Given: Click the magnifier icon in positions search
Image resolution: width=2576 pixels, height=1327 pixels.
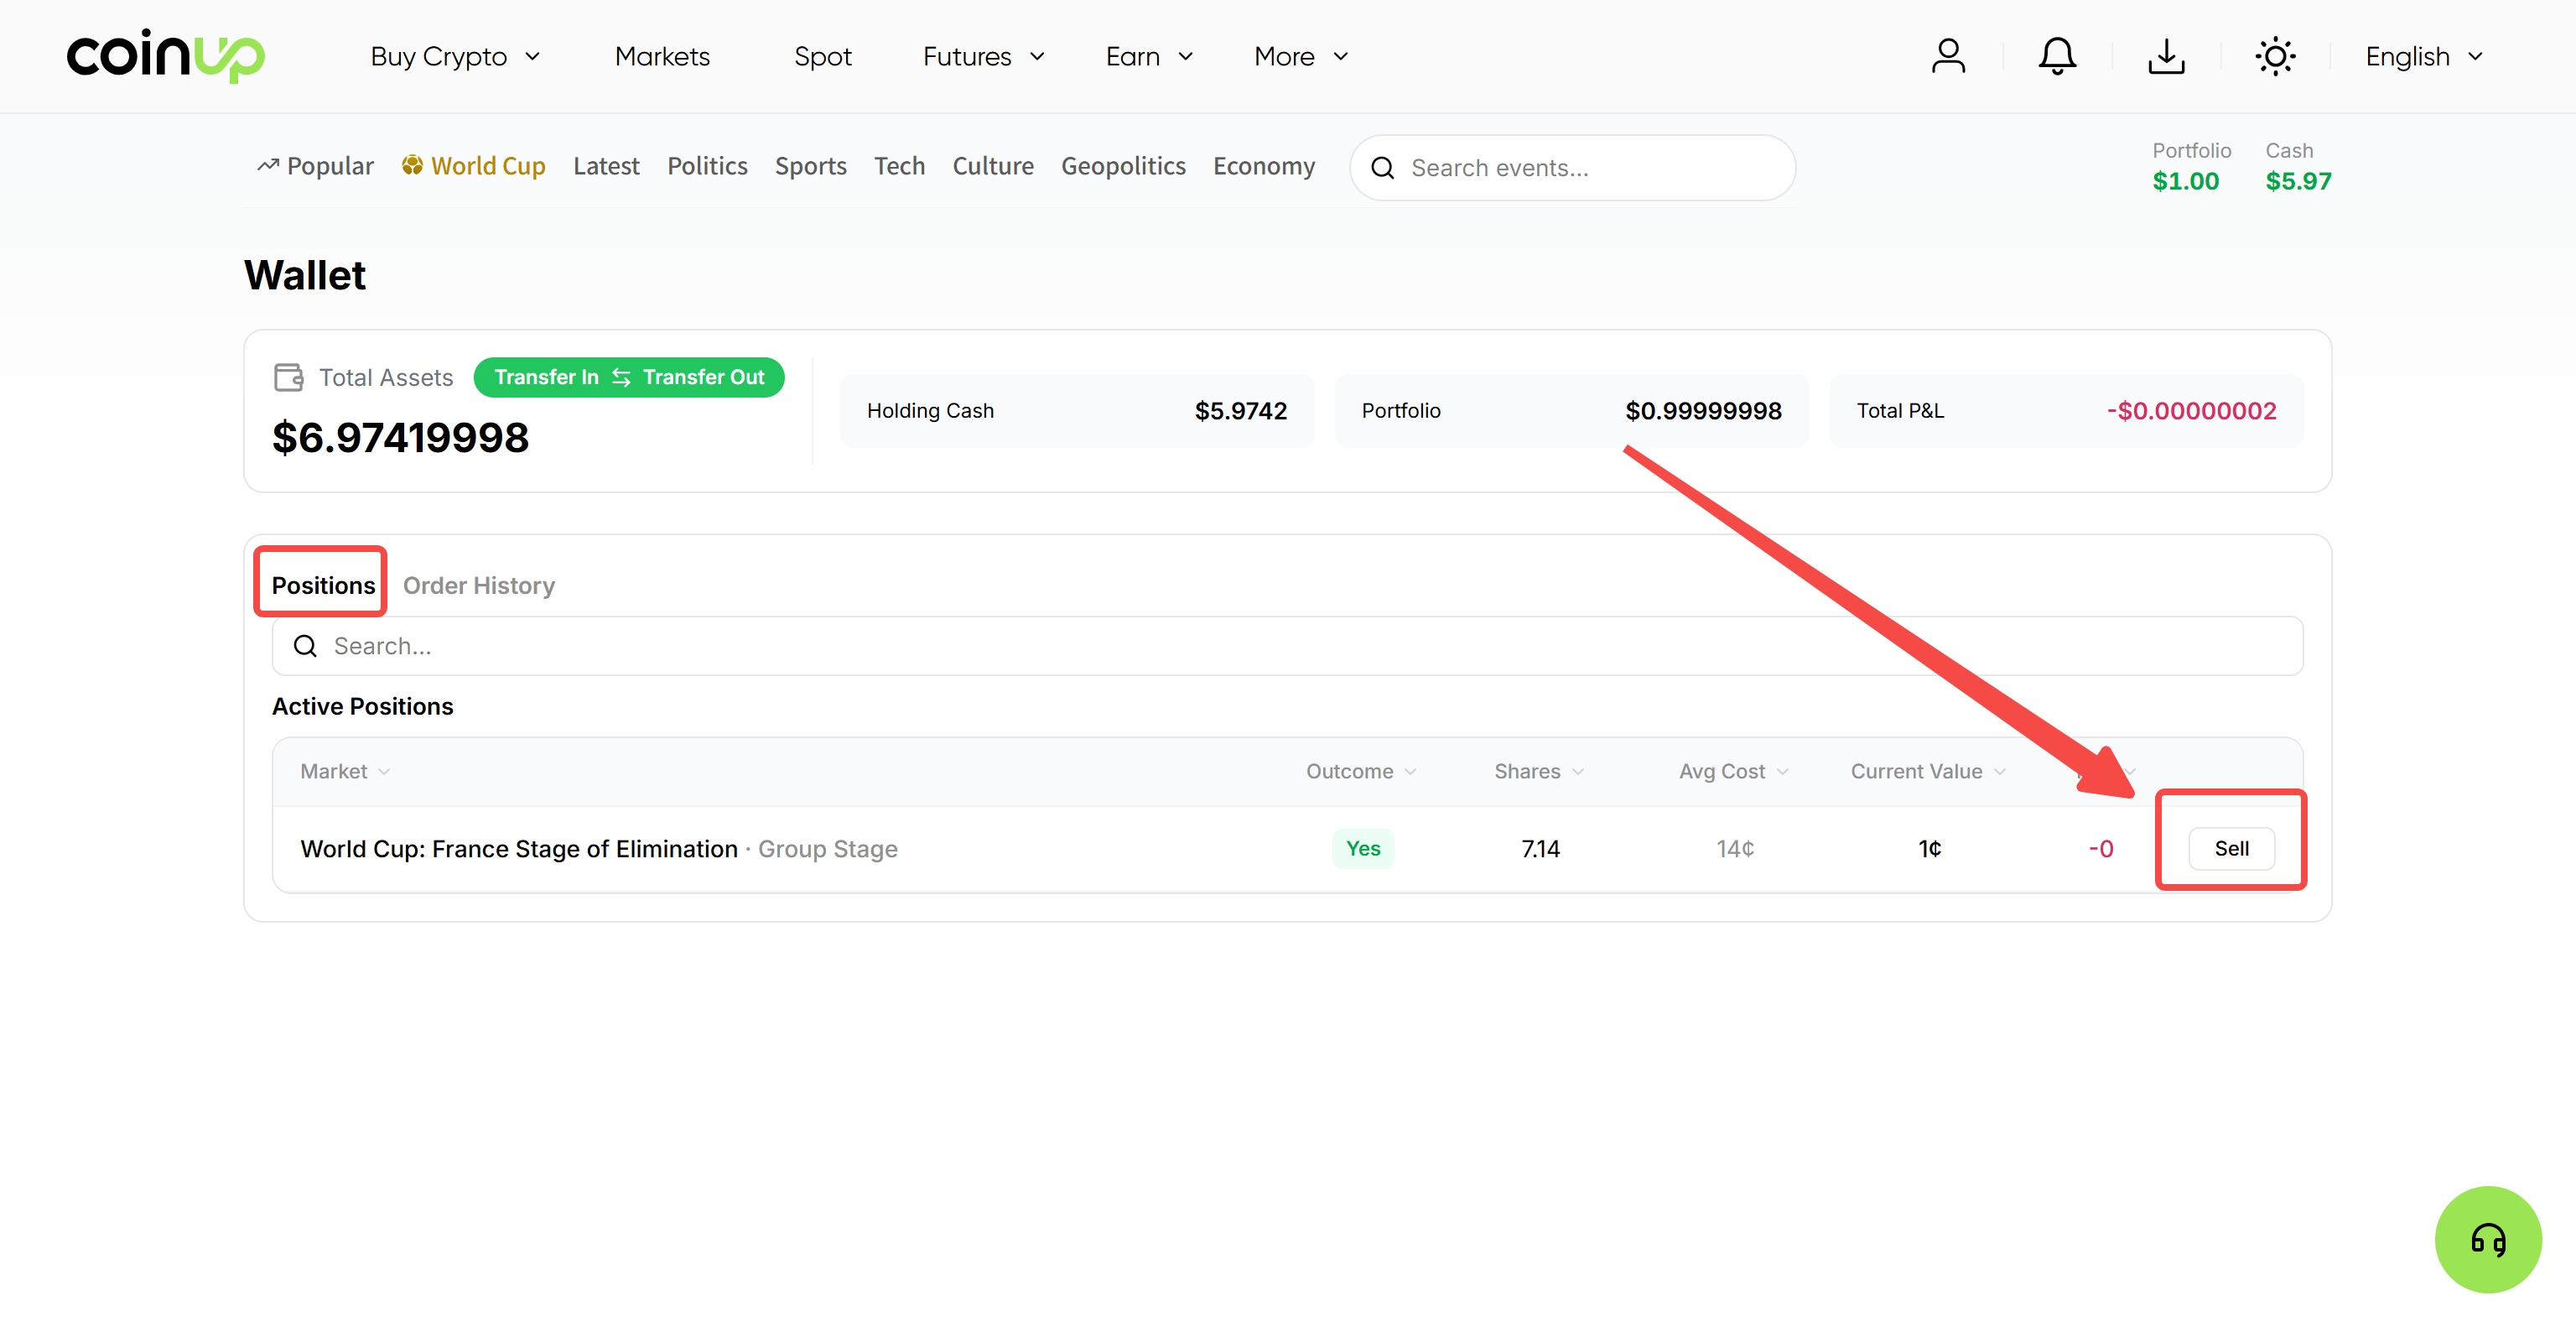Looking at the screenshot, I should pos(305,646).
